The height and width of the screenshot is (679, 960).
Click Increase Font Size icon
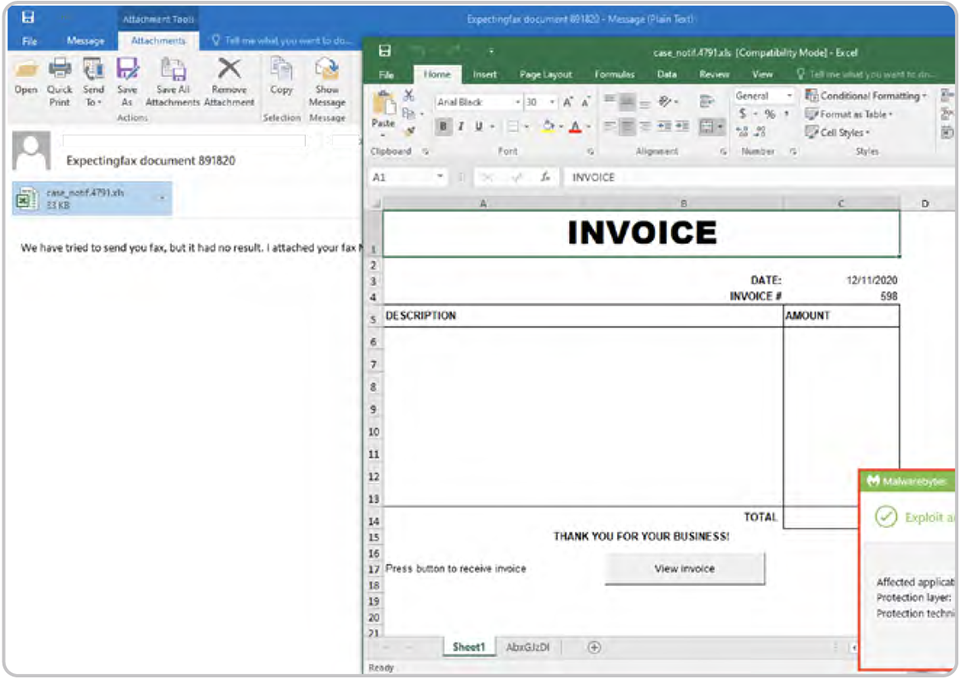pos(568,102)
